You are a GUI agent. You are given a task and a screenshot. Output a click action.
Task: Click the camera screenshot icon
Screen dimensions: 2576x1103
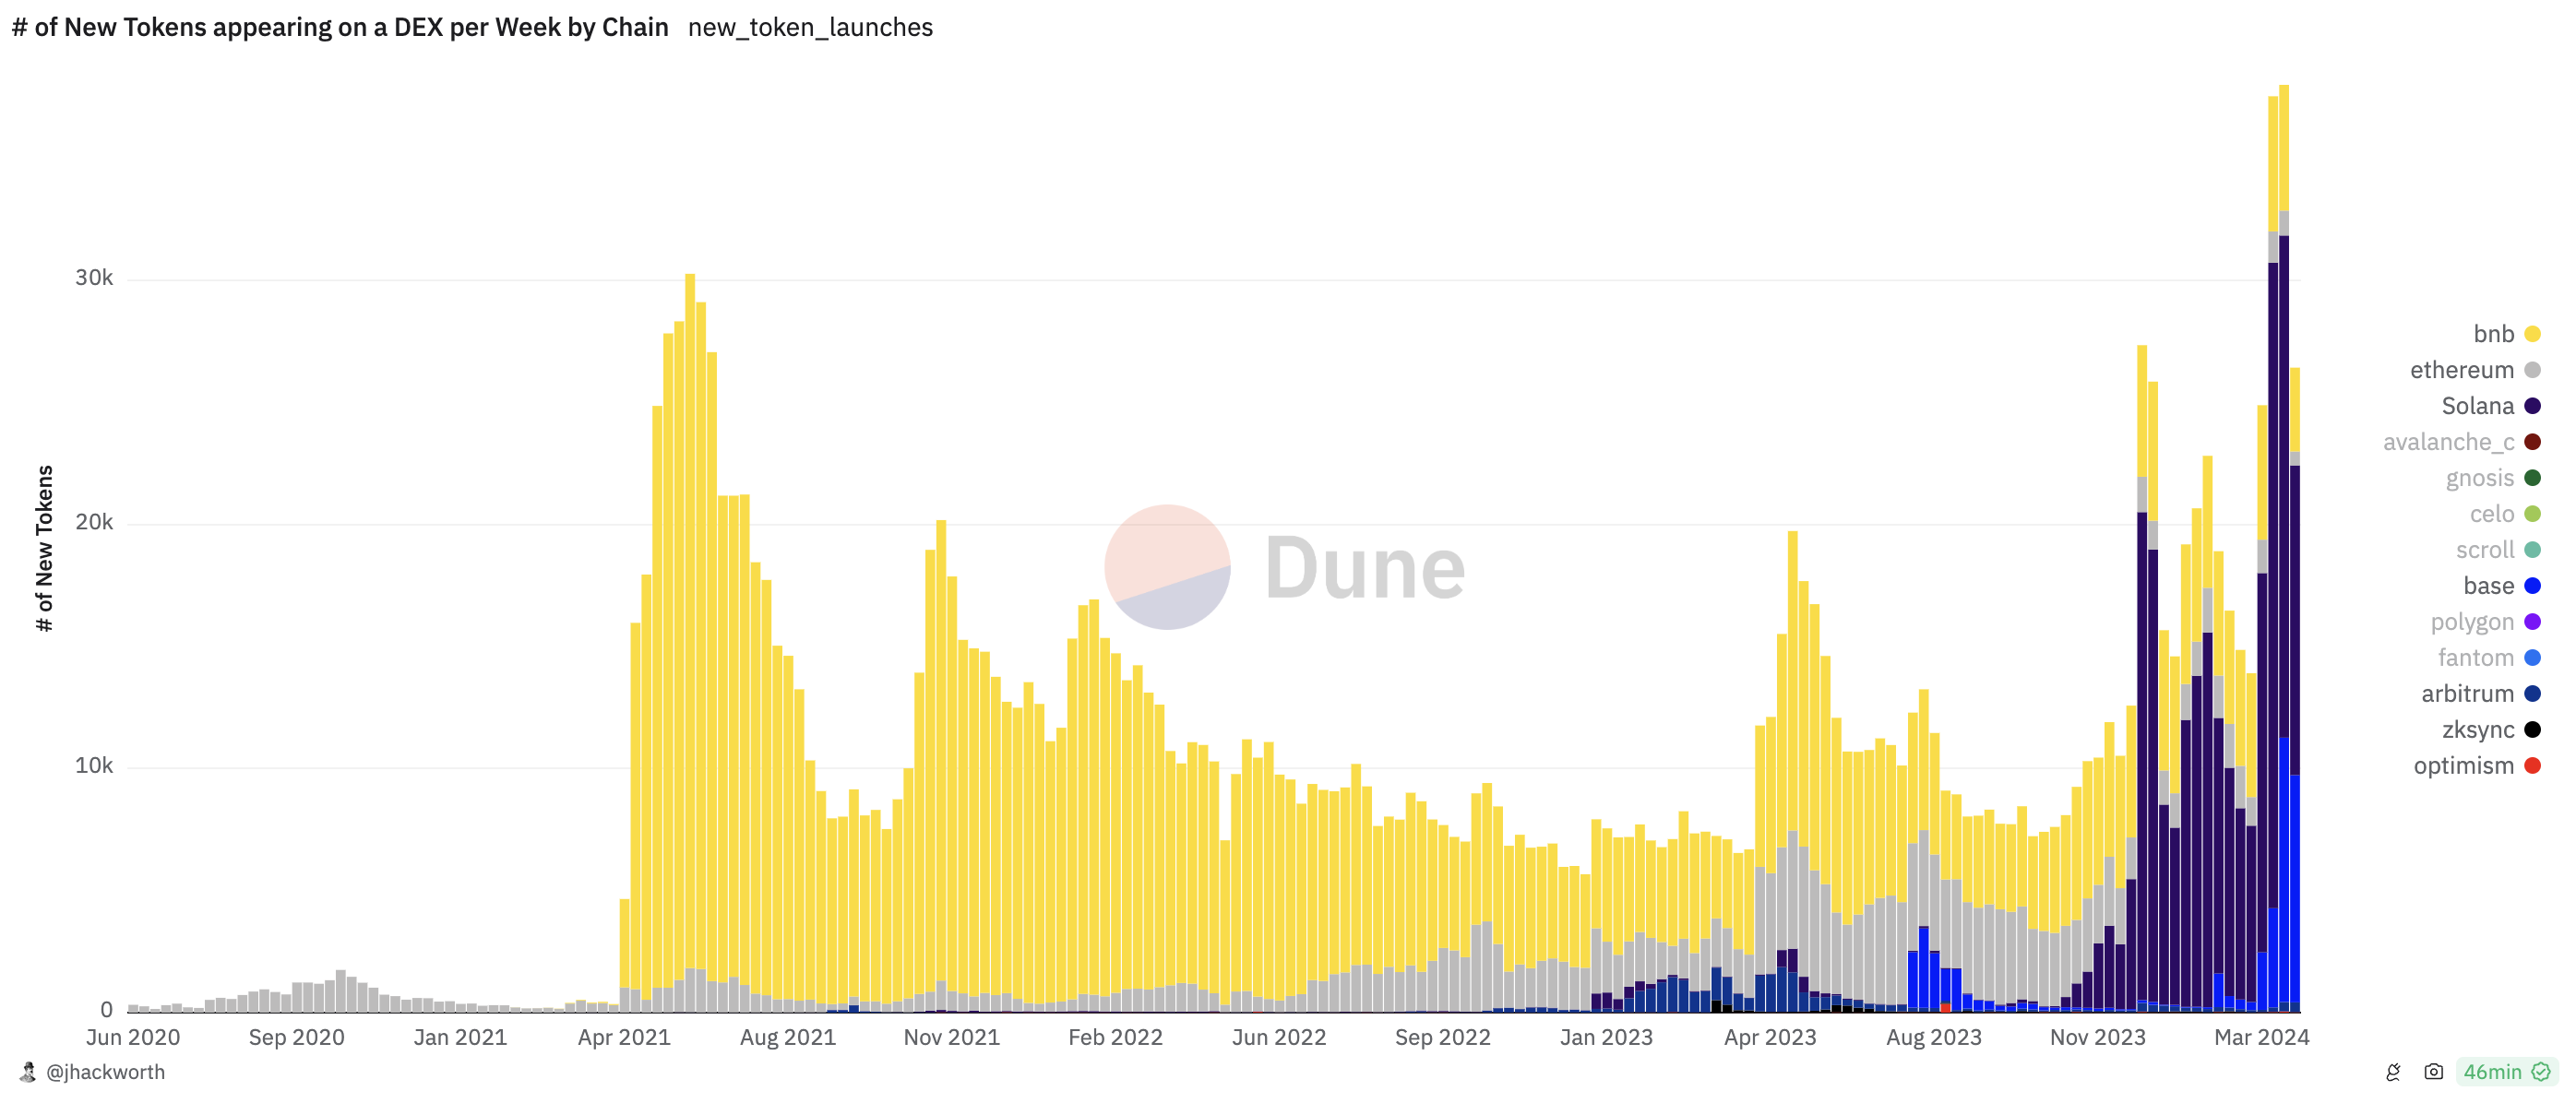pyautogui.click(x=2434, y=1072)
